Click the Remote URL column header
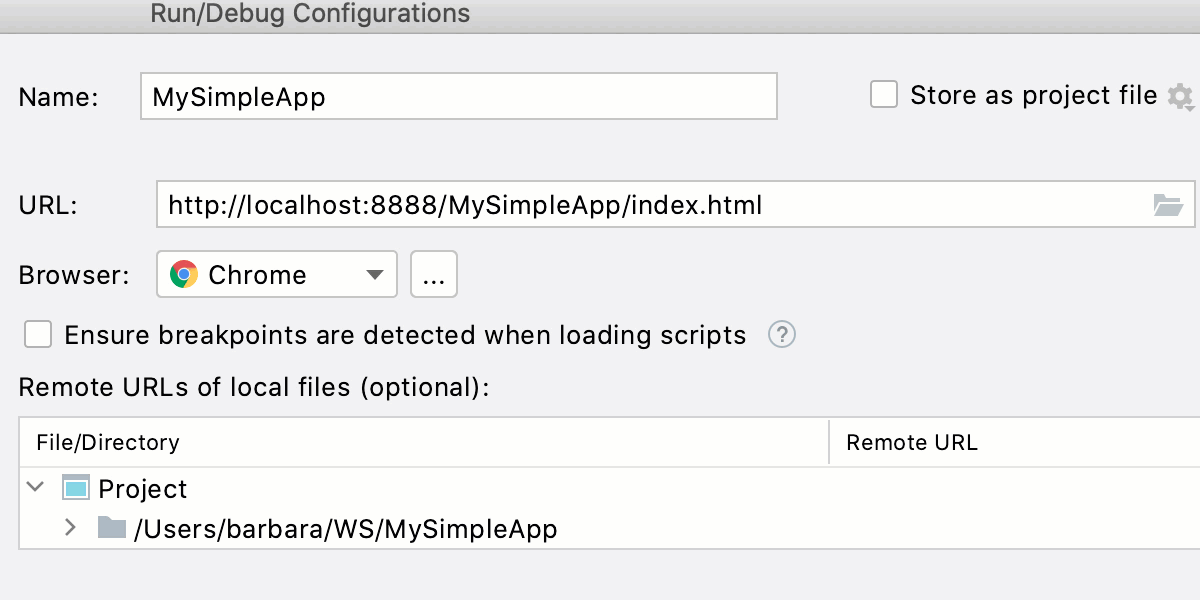Screen dimensions: 1200x600 click(911, 442)
